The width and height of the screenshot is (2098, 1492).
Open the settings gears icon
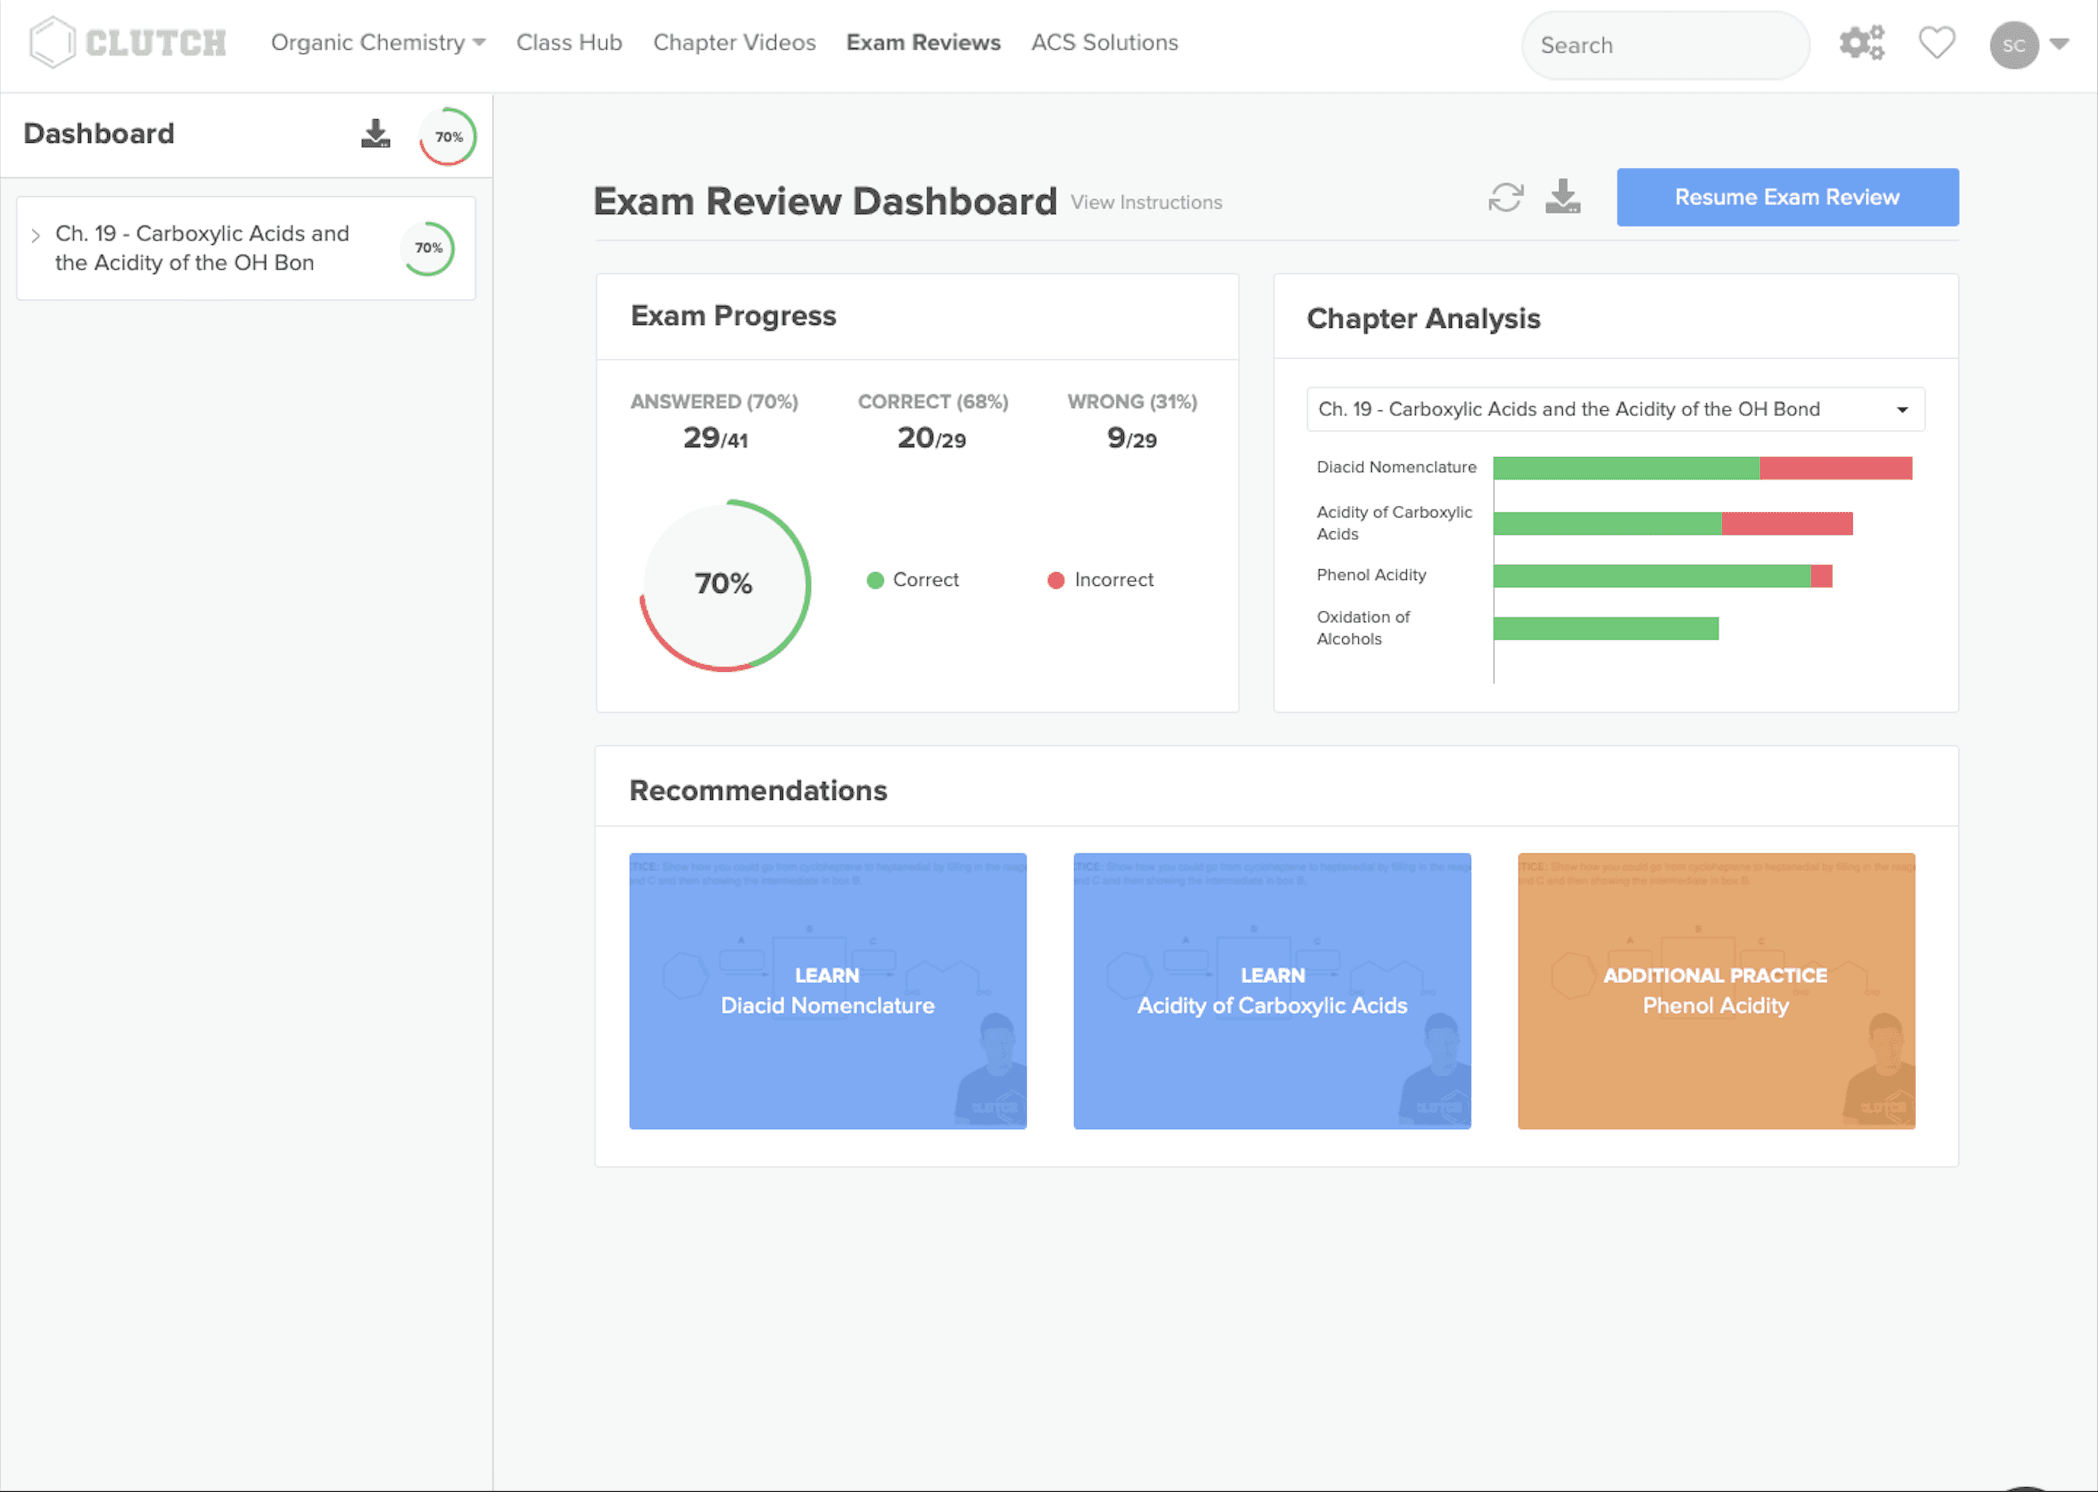(1861, 43)
